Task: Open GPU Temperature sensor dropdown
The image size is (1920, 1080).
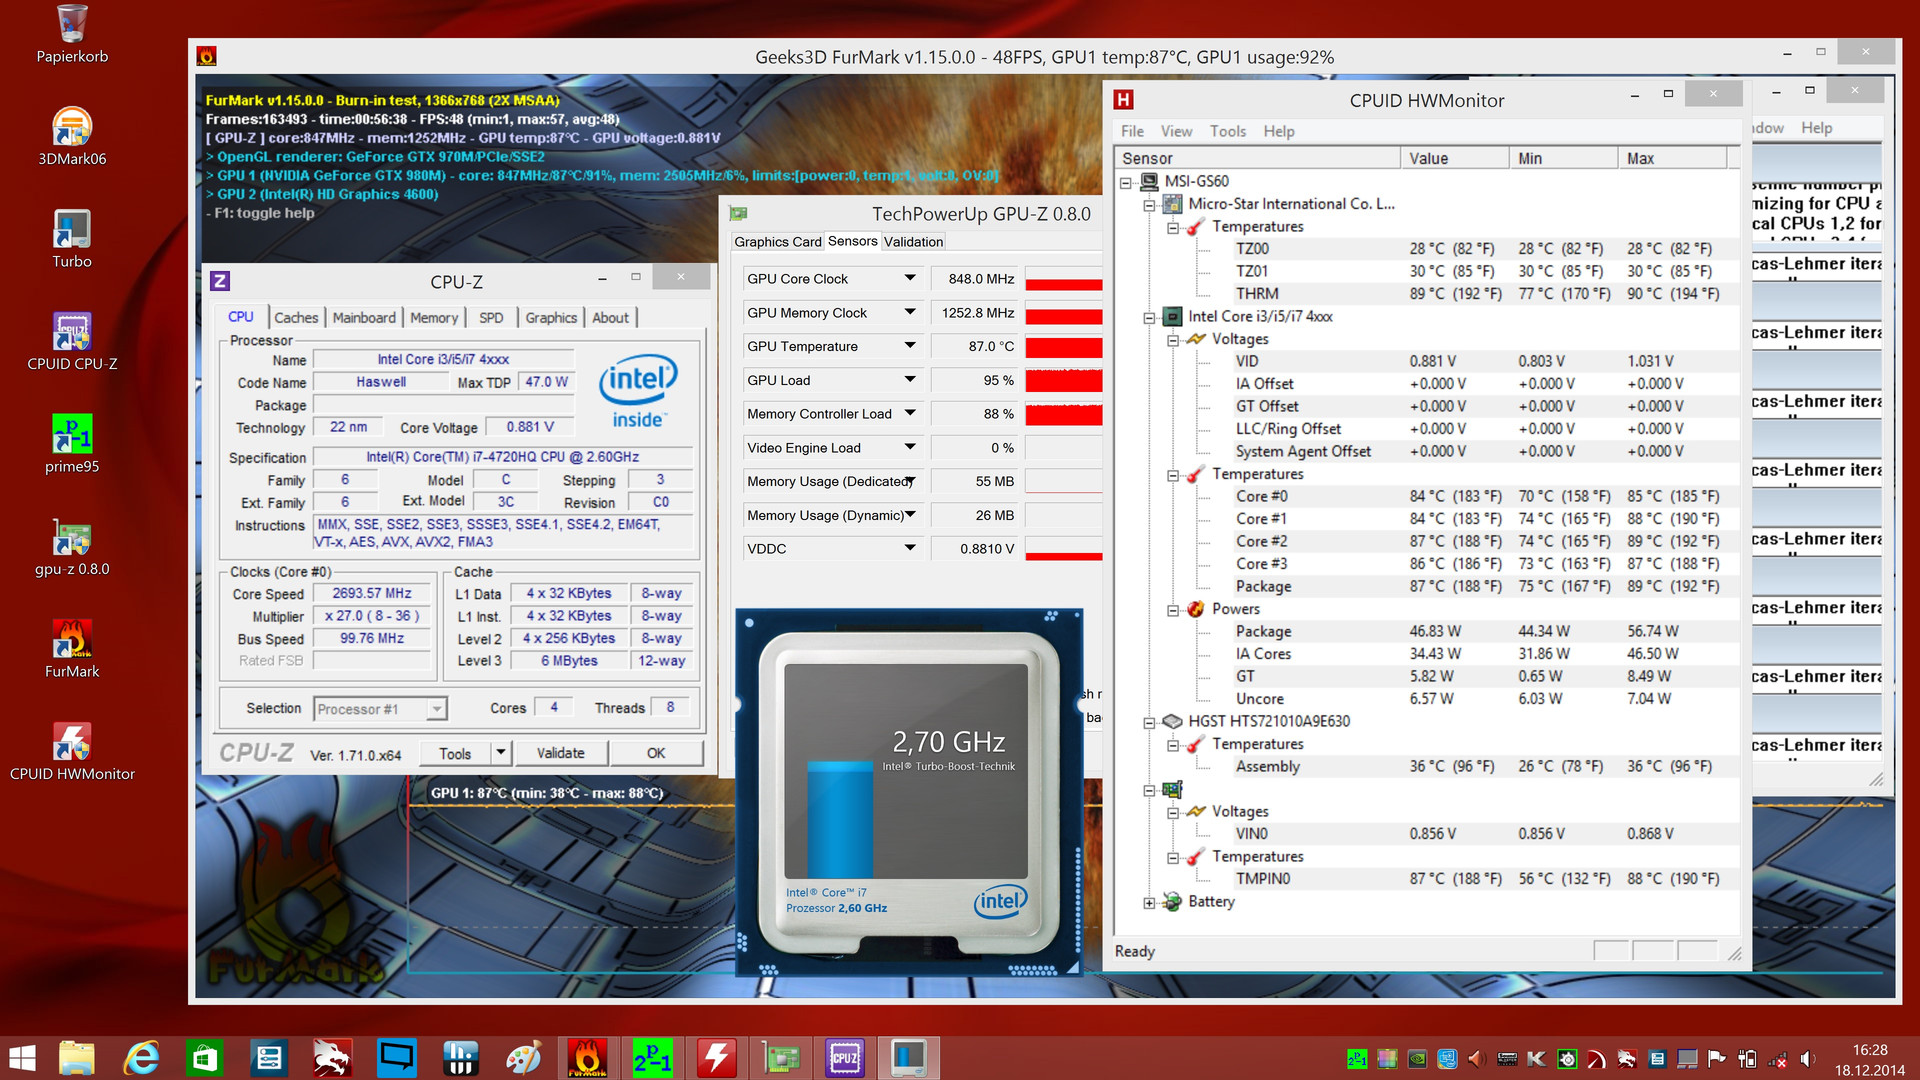Action: (x=910, y=346)
